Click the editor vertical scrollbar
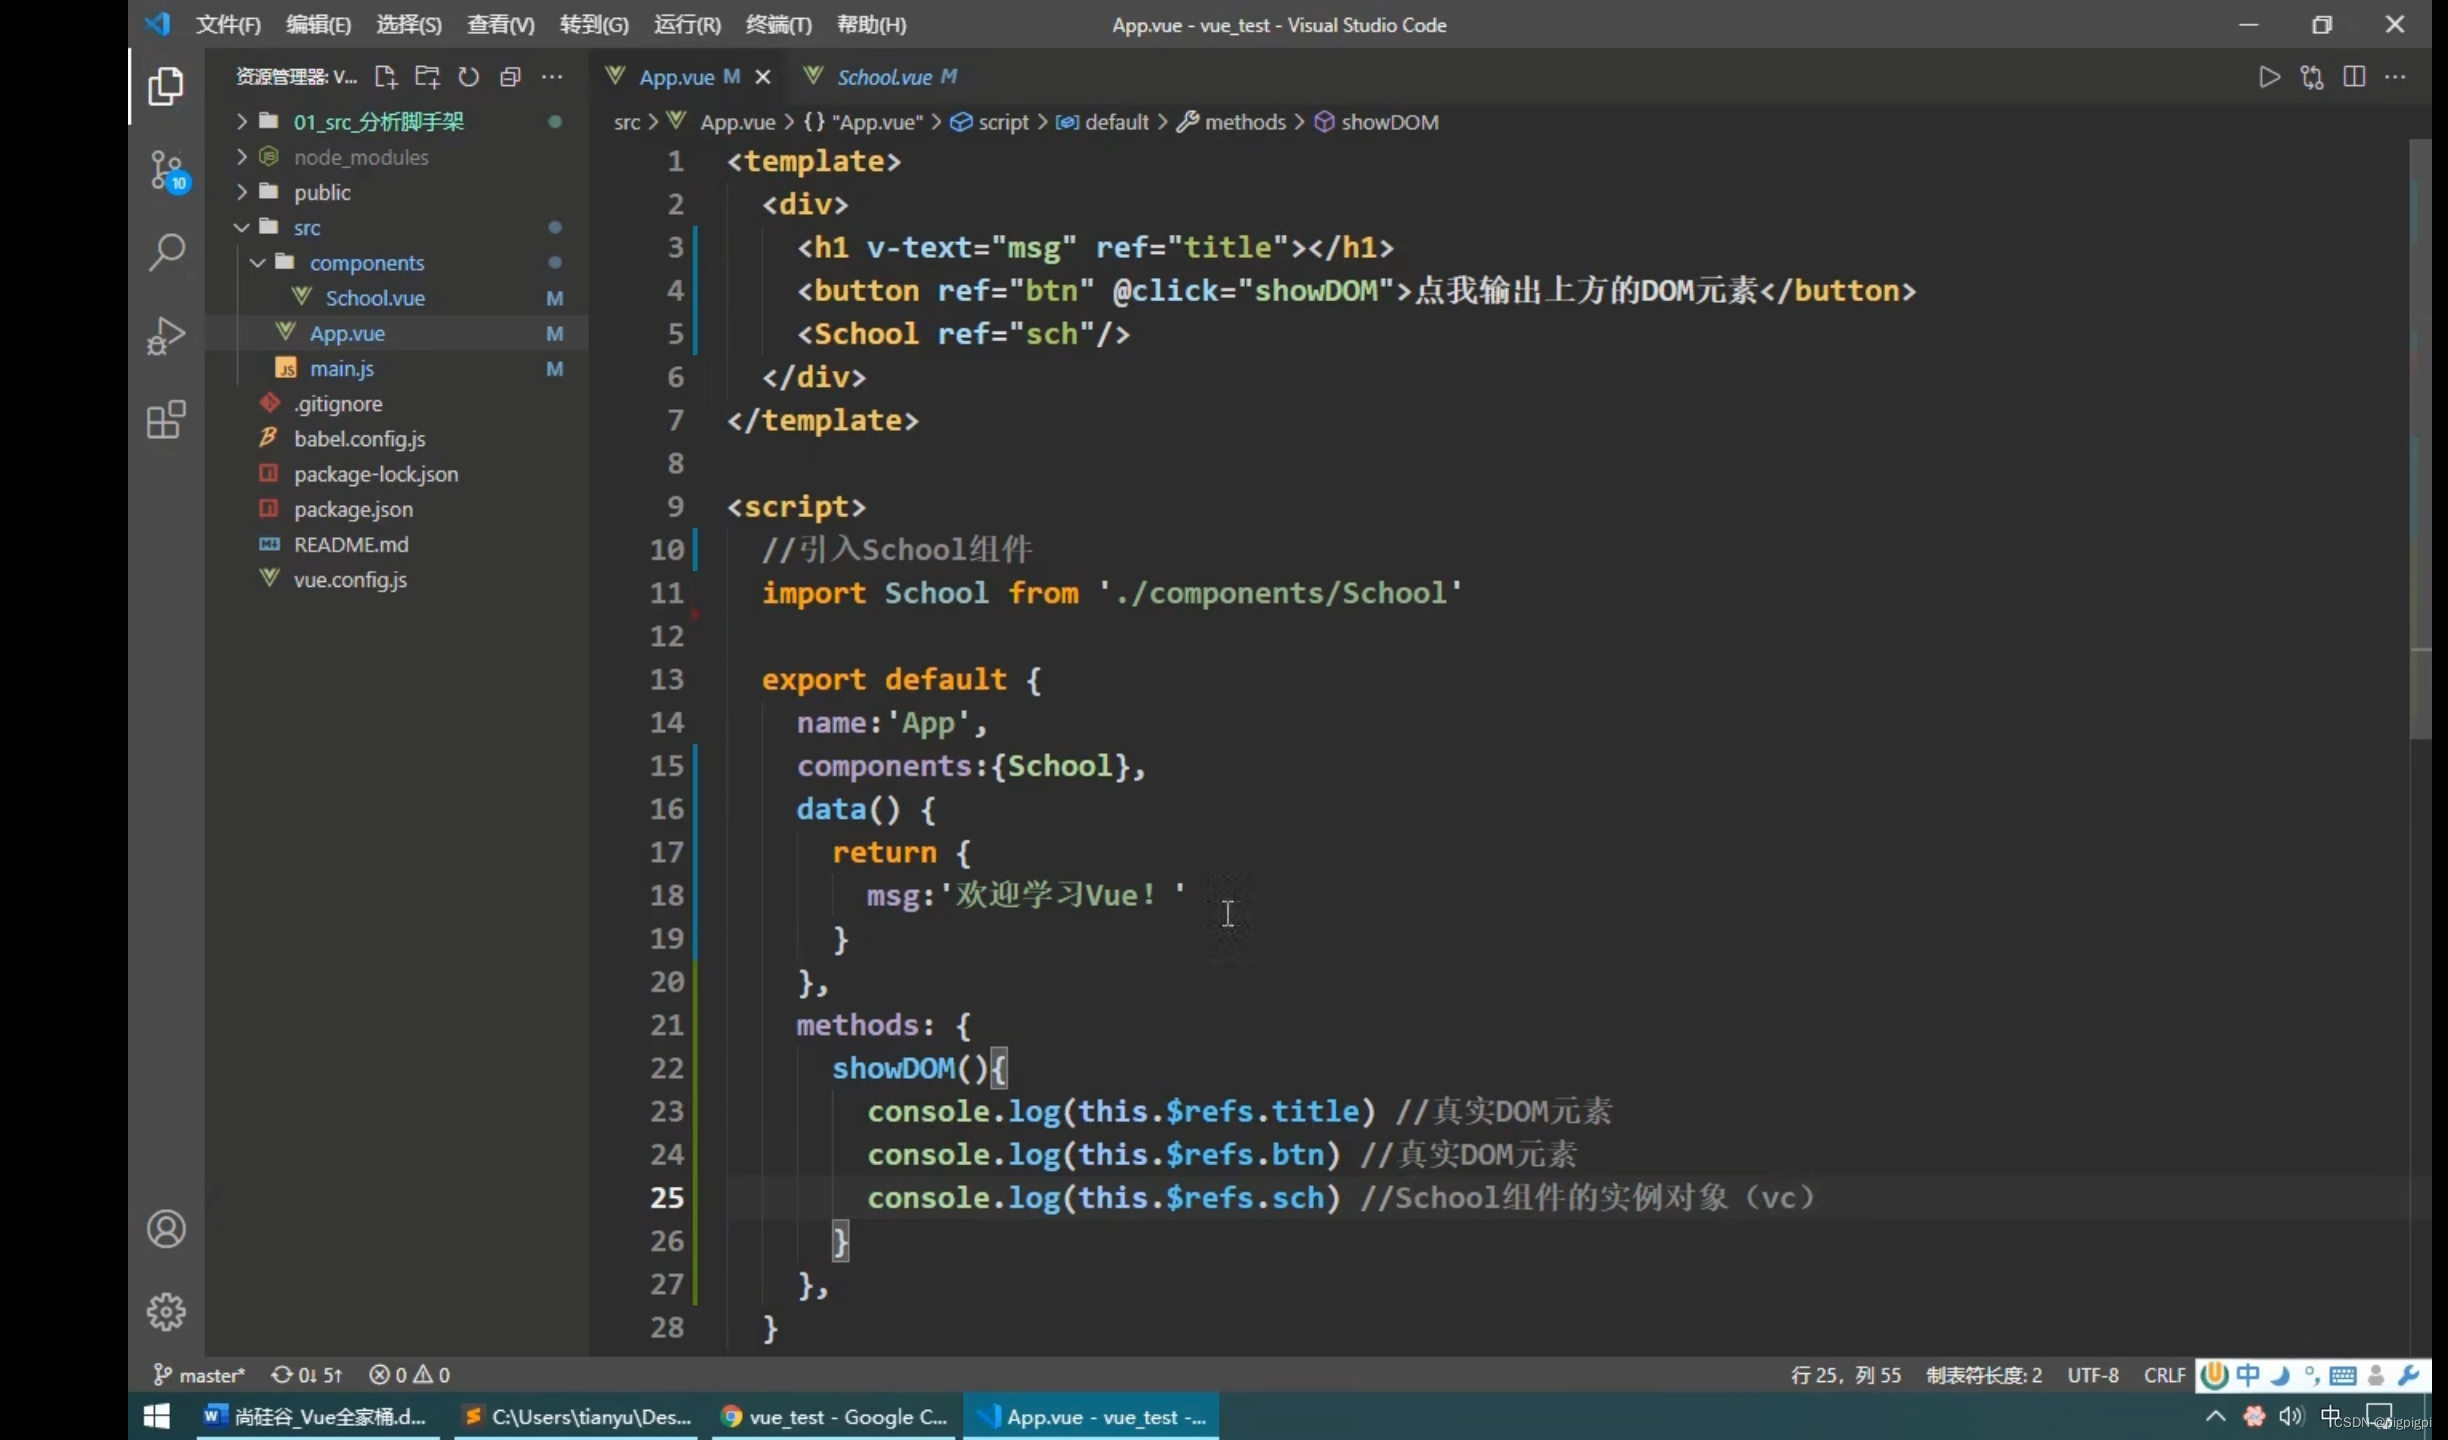This screenshot has width=2448, height=1440. 2420,440
